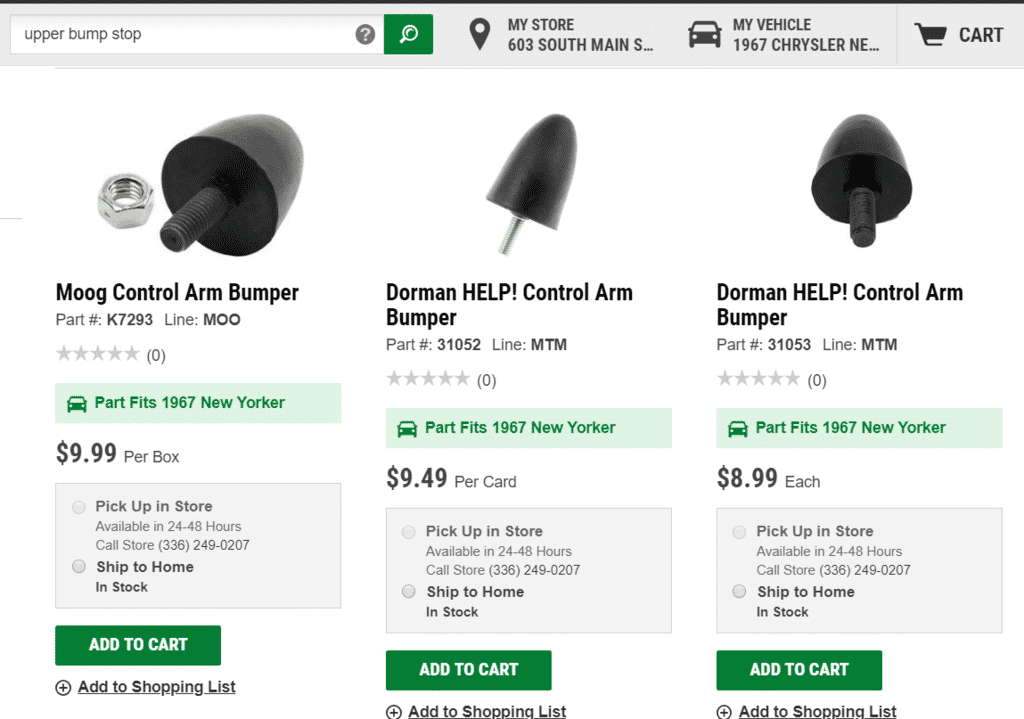The height and width of the screenshot is (719, 1024).
Task: Click the My Vehicle car icon
Action: [x=705, y=35]
